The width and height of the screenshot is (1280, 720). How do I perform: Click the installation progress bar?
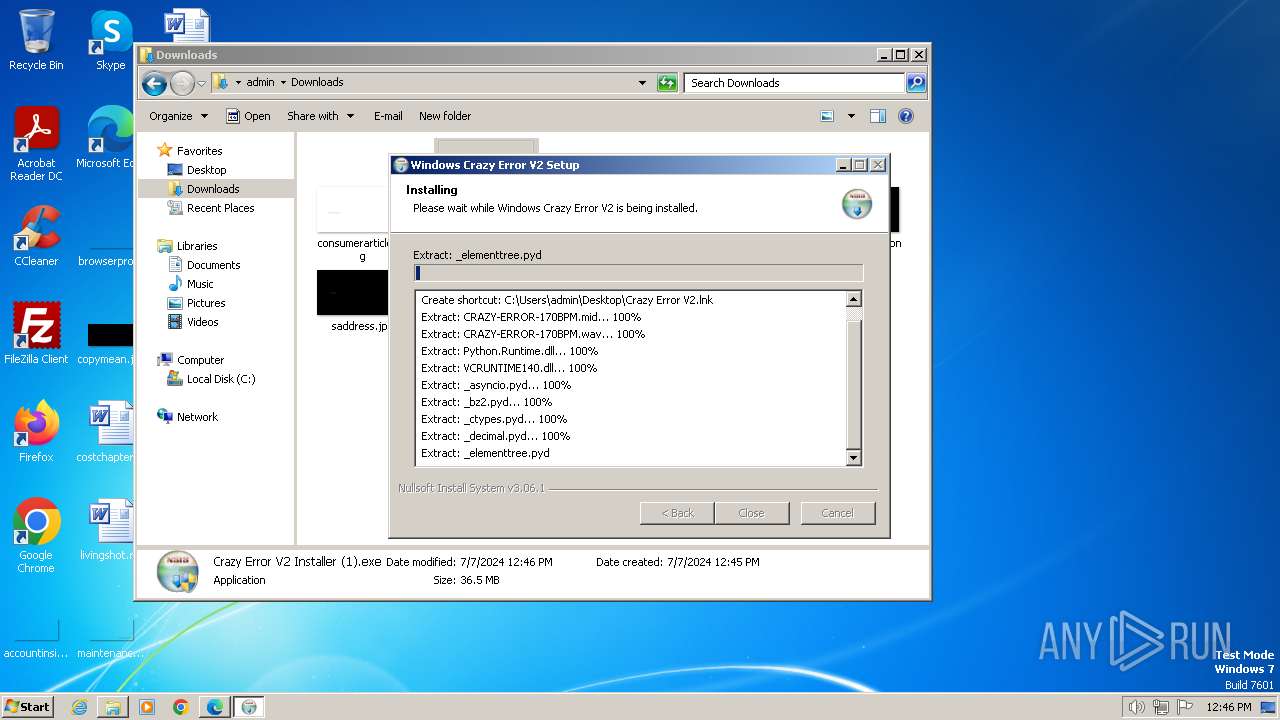638,273
